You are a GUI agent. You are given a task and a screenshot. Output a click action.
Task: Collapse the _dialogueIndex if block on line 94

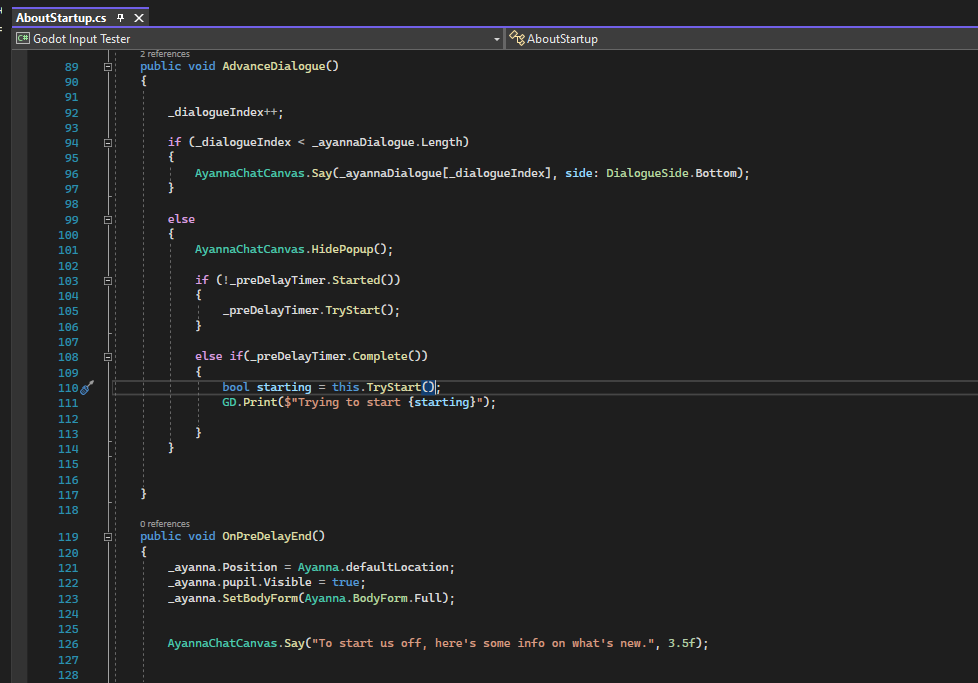pos(108,143)
